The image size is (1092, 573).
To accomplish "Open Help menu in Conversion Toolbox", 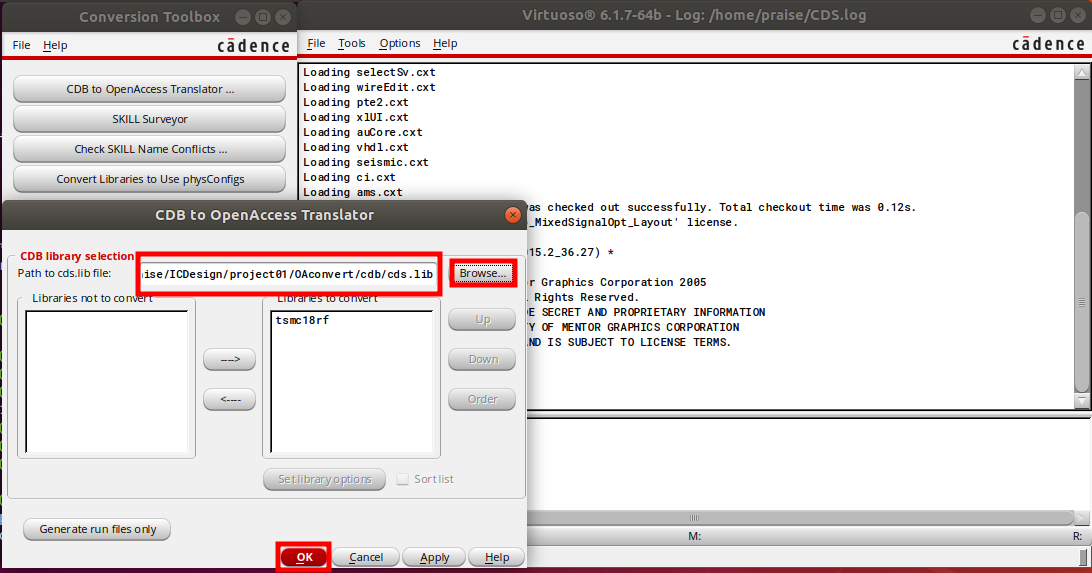I will coord(55,45).
